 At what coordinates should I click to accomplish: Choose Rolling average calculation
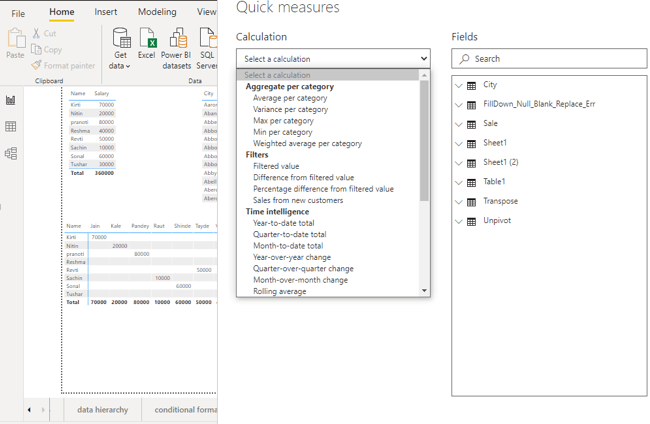[x=280, y=291]
